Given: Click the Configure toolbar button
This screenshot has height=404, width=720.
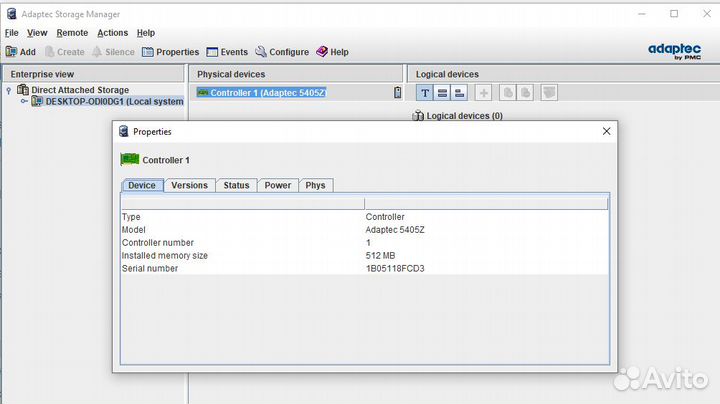Looking at the screenshot, I should coord(282,52).
